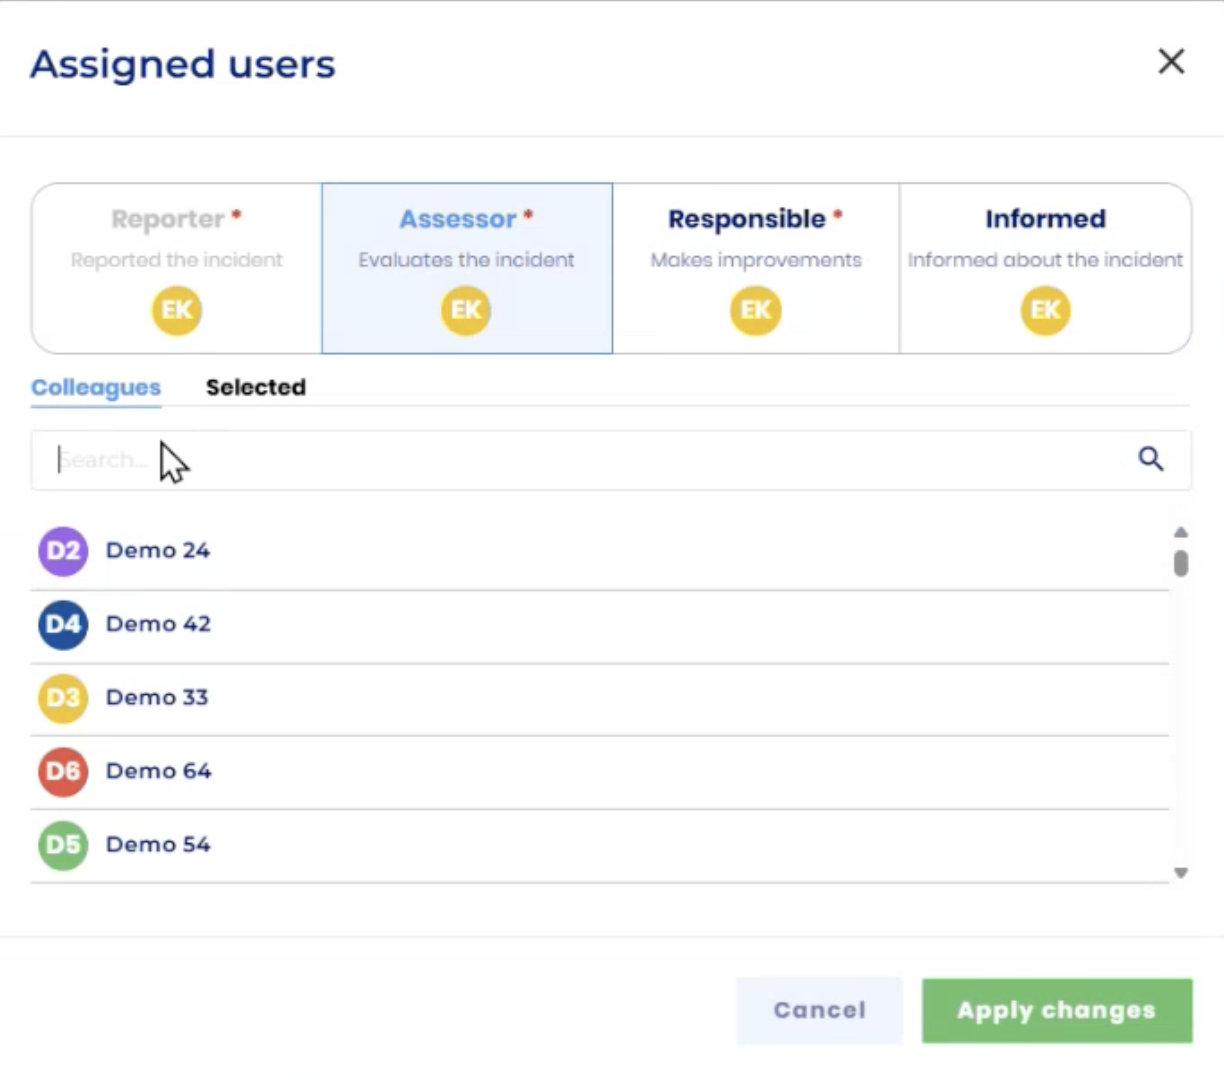Click the green D5 avatar icon
Image resolution: width=1224 pixels, height=1080 pixels.
[63, 845]
